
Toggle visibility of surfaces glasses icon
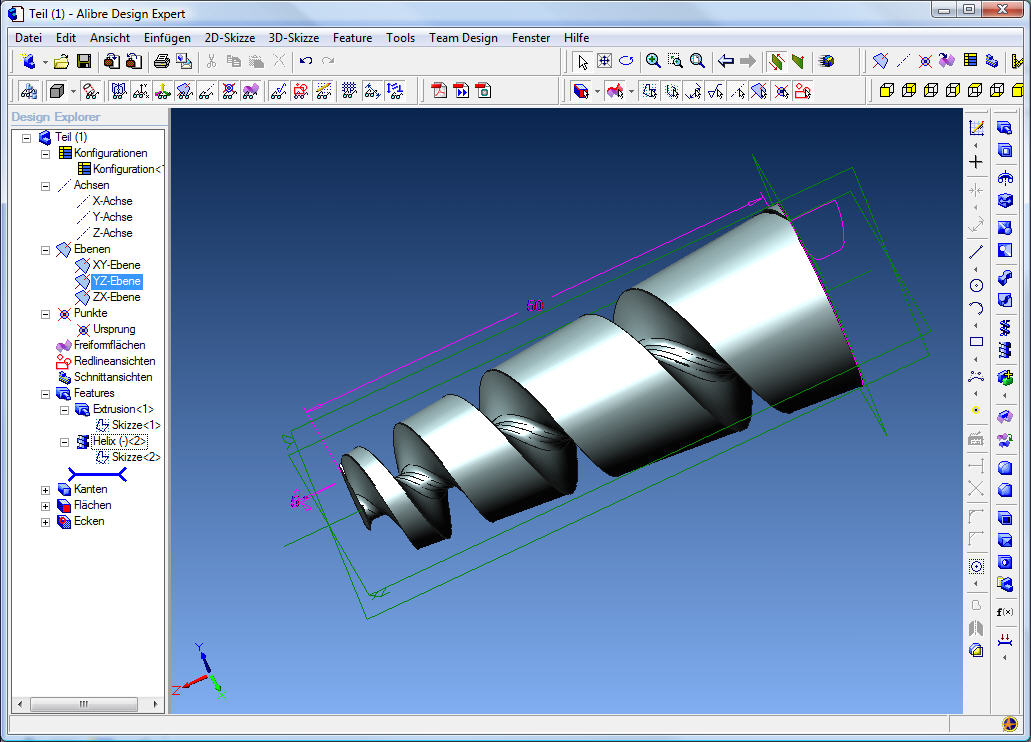[250, 91]
